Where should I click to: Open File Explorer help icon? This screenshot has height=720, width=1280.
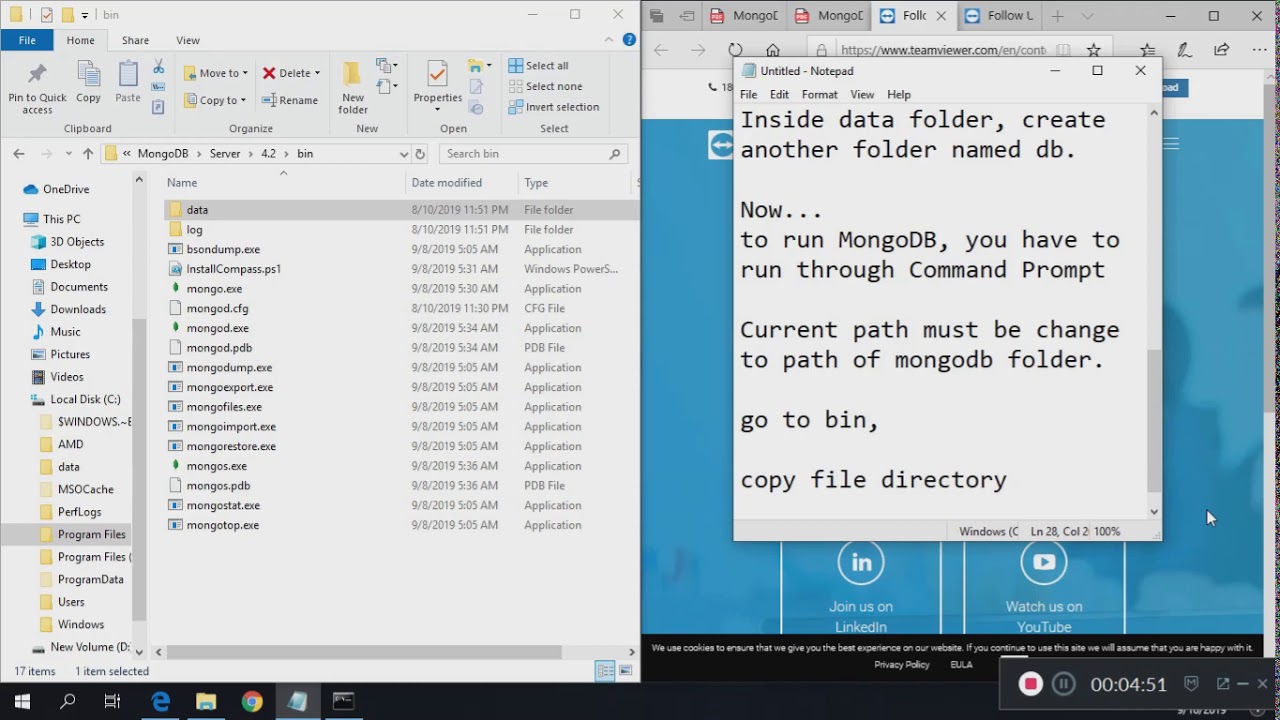[x=629, y=40]
